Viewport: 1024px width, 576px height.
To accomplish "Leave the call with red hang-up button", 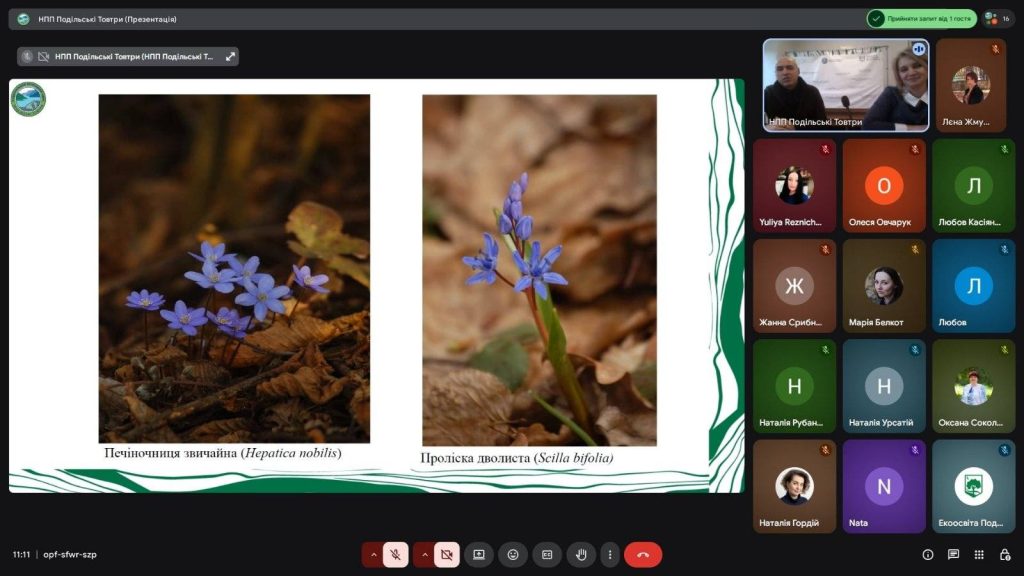I will (x=643, y=554).
